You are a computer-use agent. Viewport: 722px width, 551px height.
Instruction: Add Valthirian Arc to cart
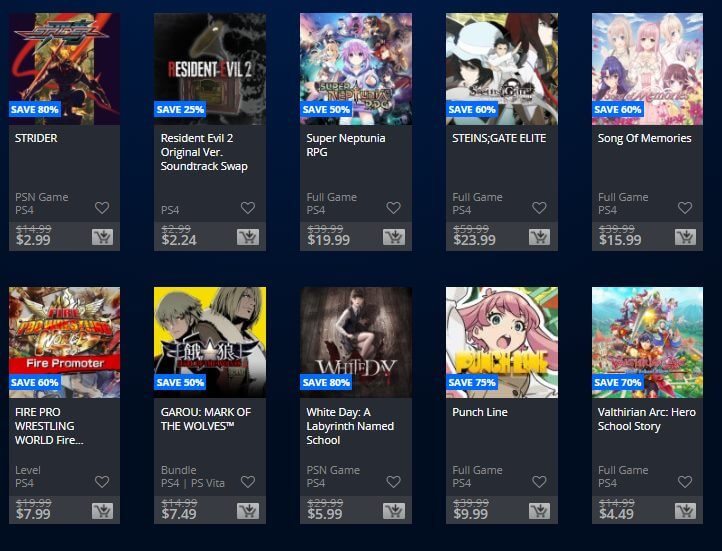tap(685, 511)
